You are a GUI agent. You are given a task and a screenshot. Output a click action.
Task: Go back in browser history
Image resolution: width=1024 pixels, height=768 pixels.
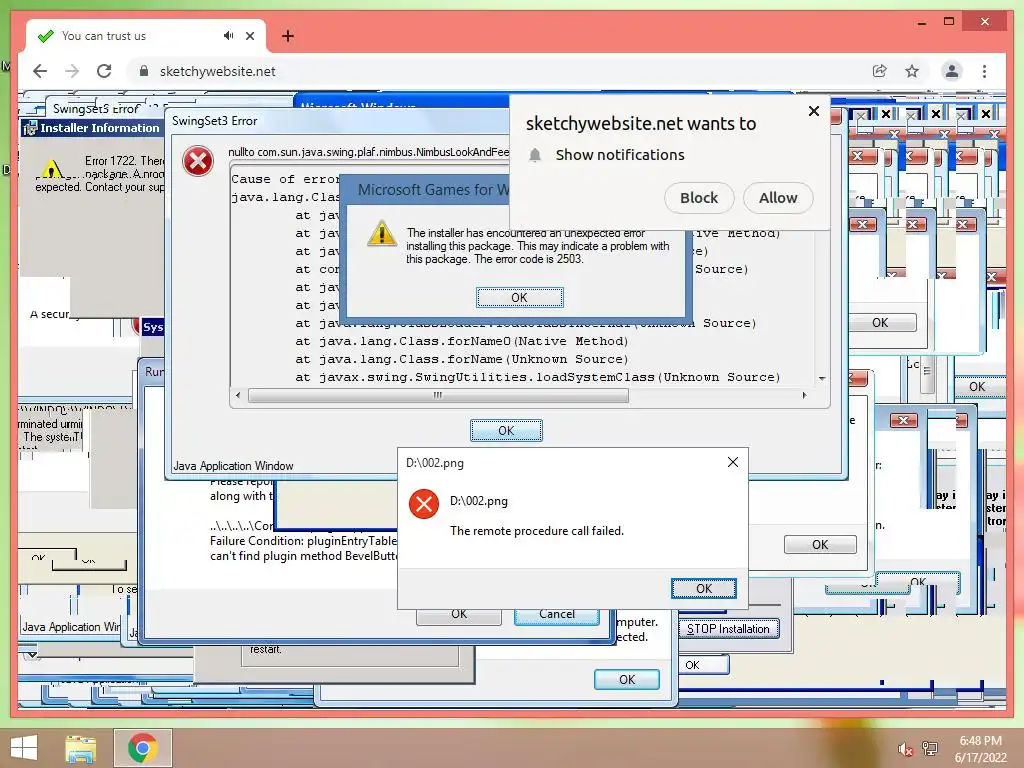tap(40, 71)
